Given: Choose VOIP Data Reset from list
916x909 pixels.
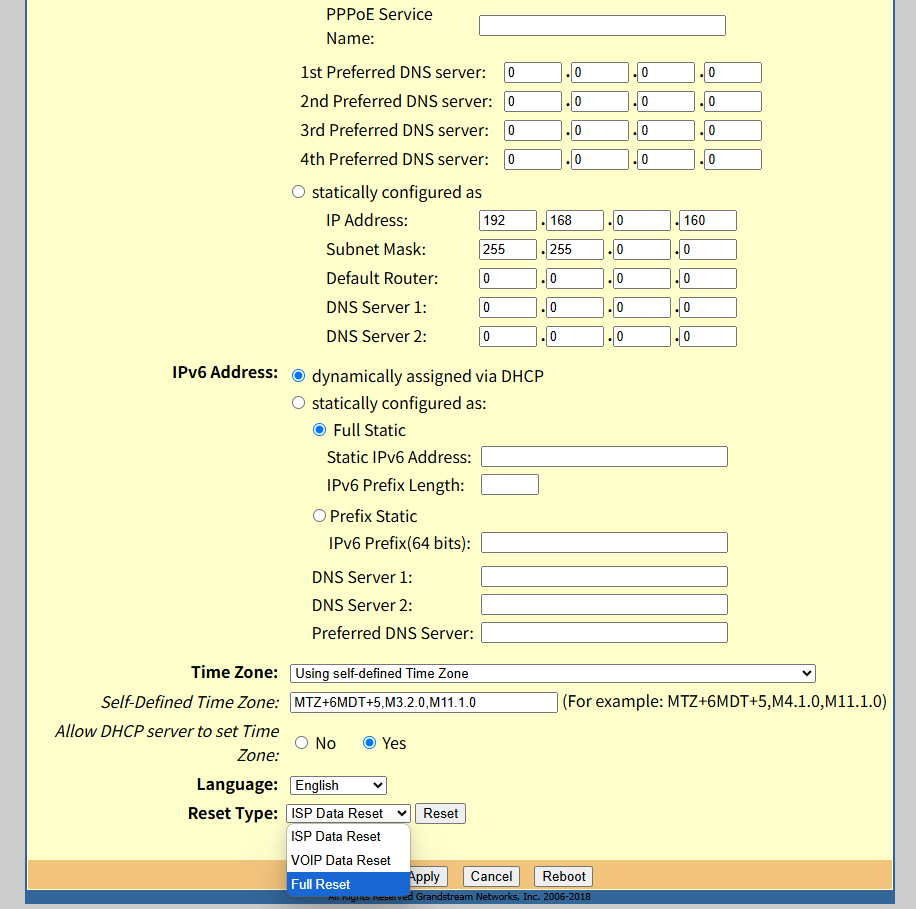Looking at the screenshot, I should coord(348,861).
